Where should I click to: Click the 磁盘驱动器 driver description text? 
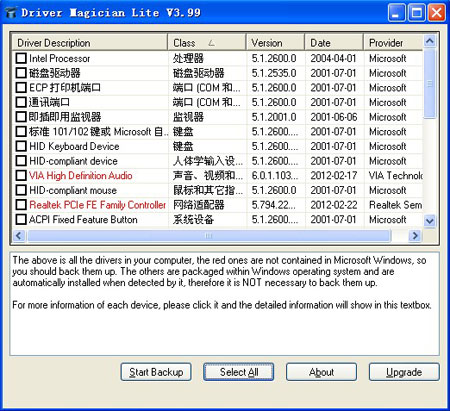point(55,73)
